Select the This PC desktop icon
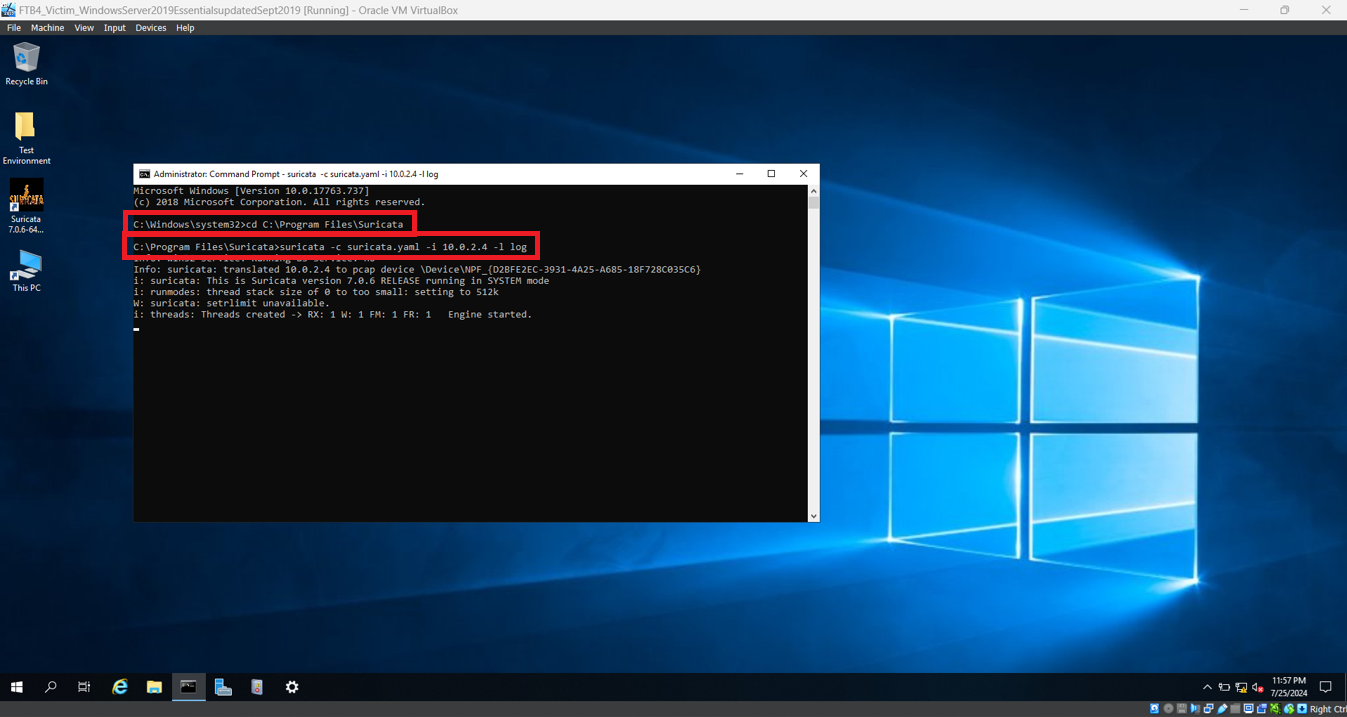The width and height of the screenshot is (1347, 717). [x=26, y=271]
